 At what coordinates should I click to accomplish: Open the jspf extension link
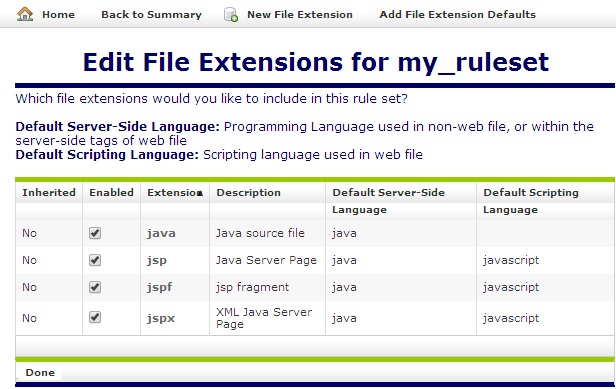160,287
